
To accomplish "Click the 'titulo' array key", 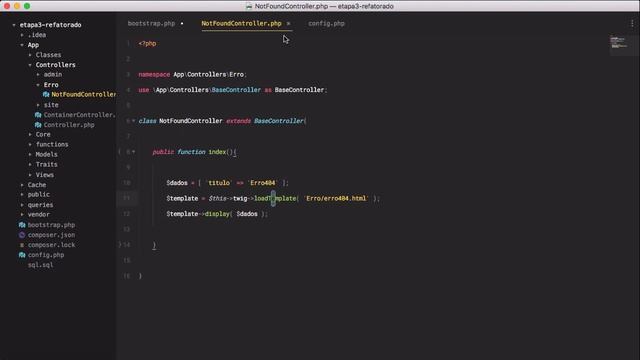I will tap(219, 183).
